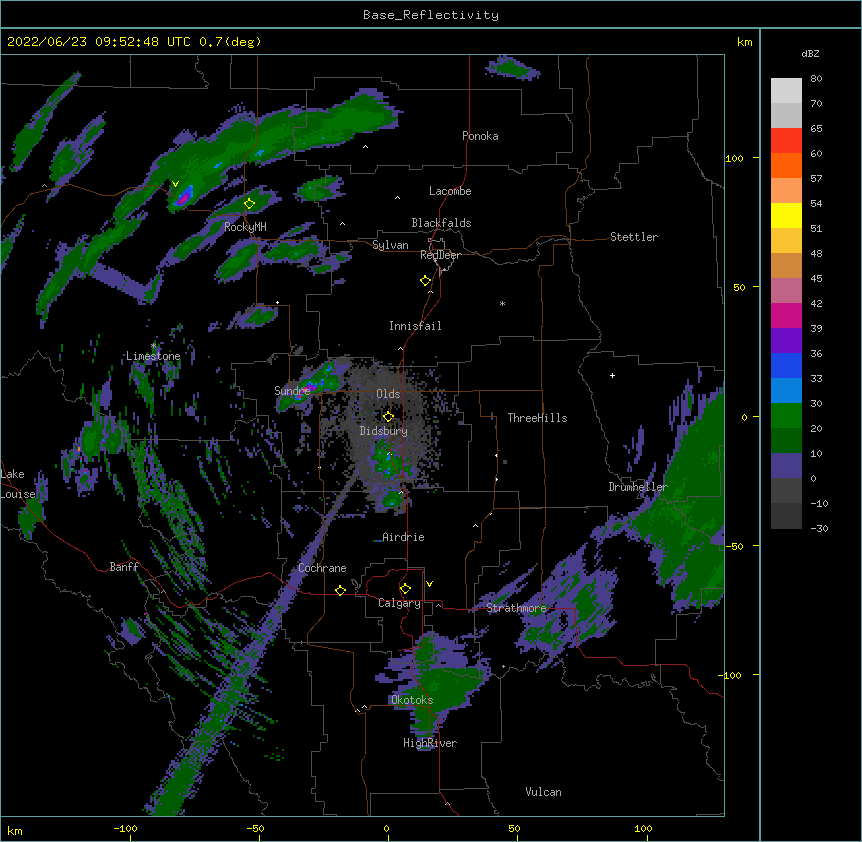This screenshot has width=862, height=842.
Task: Click the 0 km mark on horizontal axis
Action: click(x=386, y=828)
